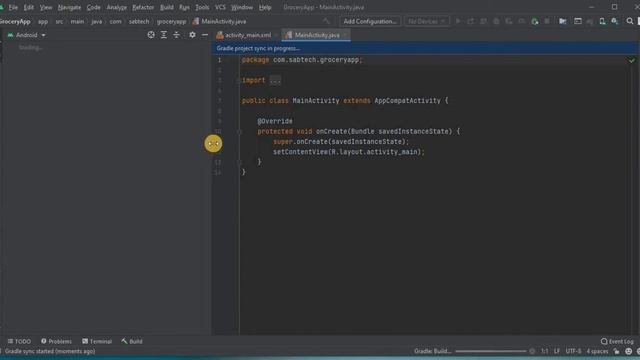
Task: Click the Profile app icon
Action: click(521, 21)
